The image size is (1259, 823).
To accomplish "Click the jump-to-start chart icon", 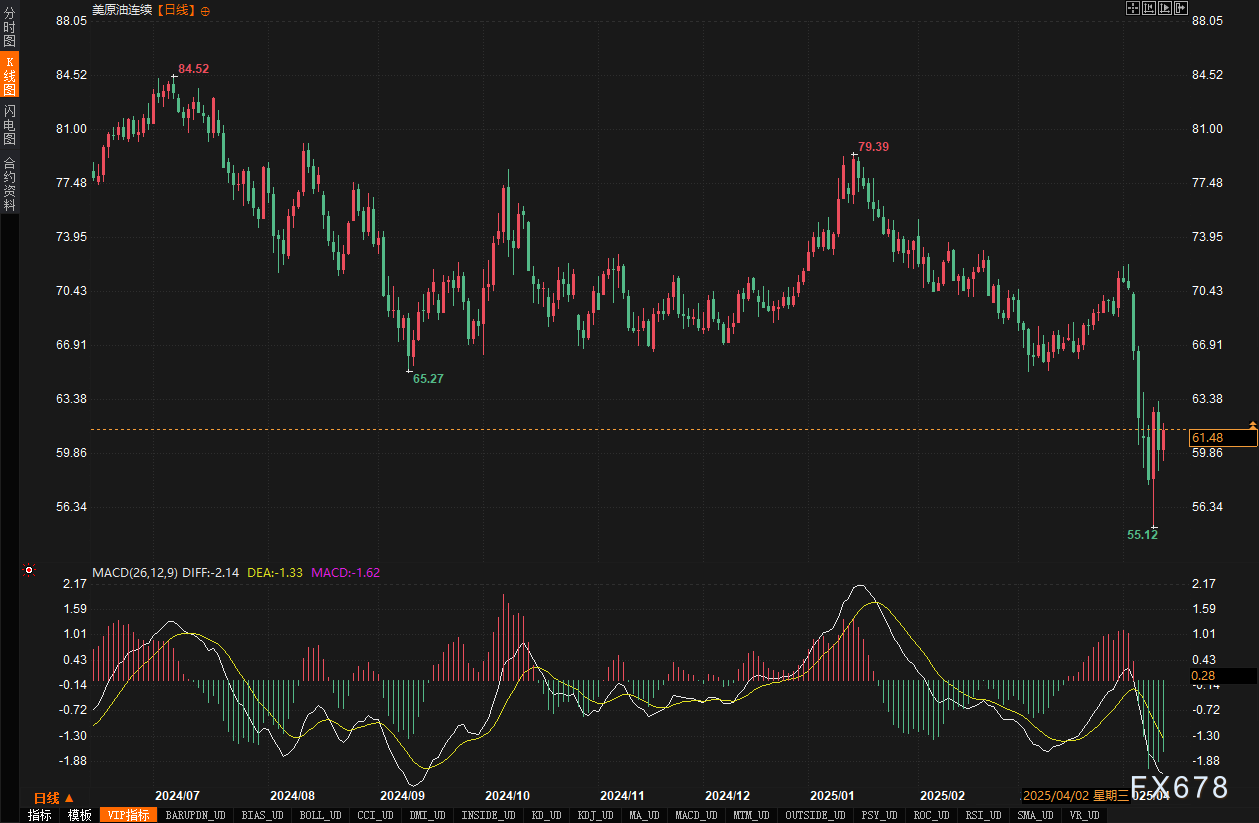I will (1149, 9).
